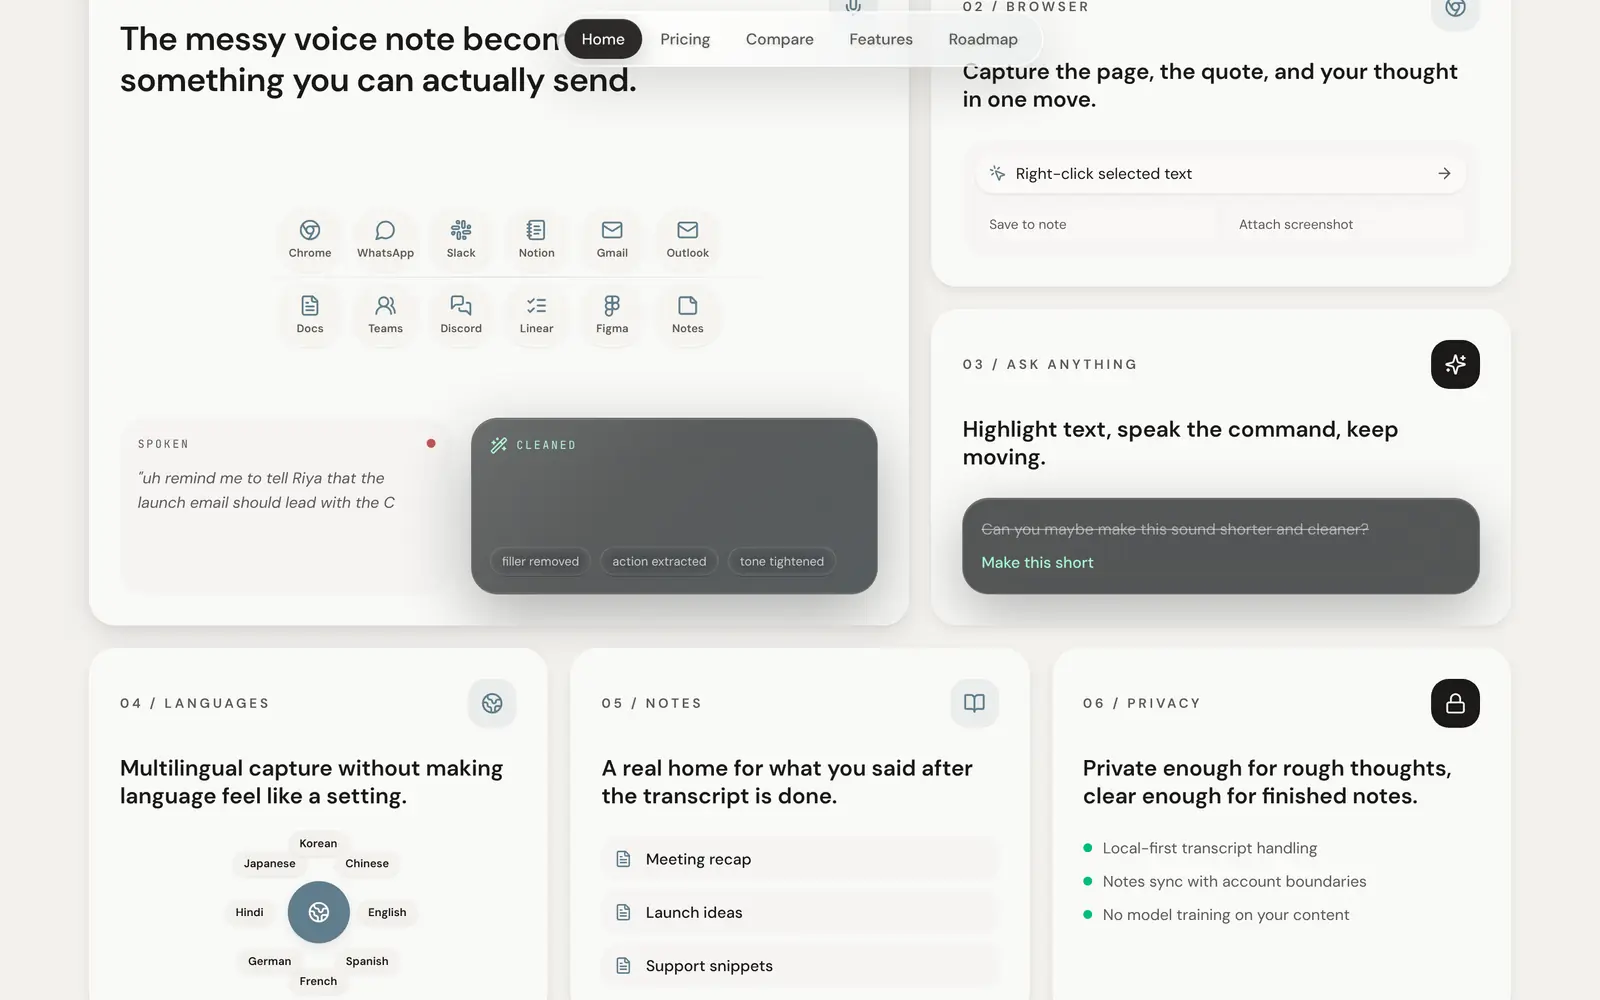Select the Korean language chip
Image resolution: width=1600 pixels, height=1000 pixels.
click(318, 843)
